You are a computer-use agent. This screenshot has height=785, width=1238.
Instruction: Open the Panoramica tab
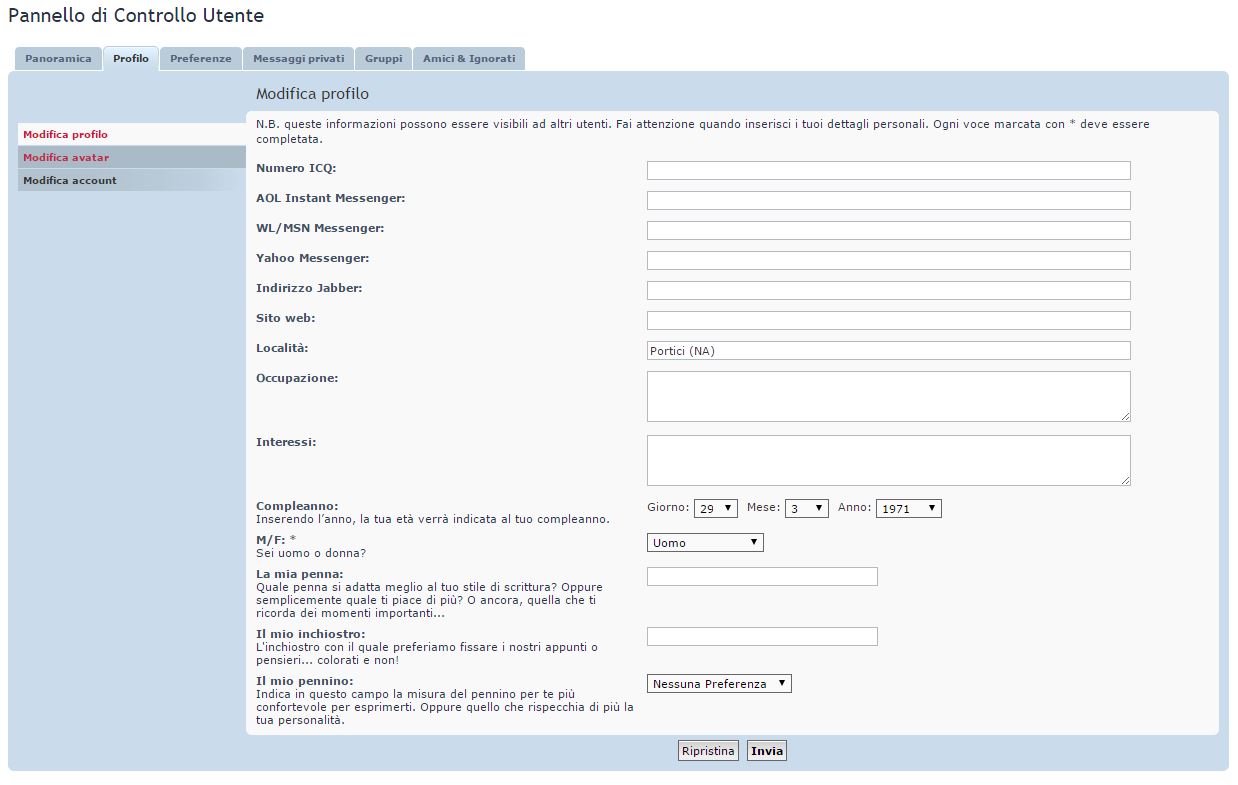58,59
